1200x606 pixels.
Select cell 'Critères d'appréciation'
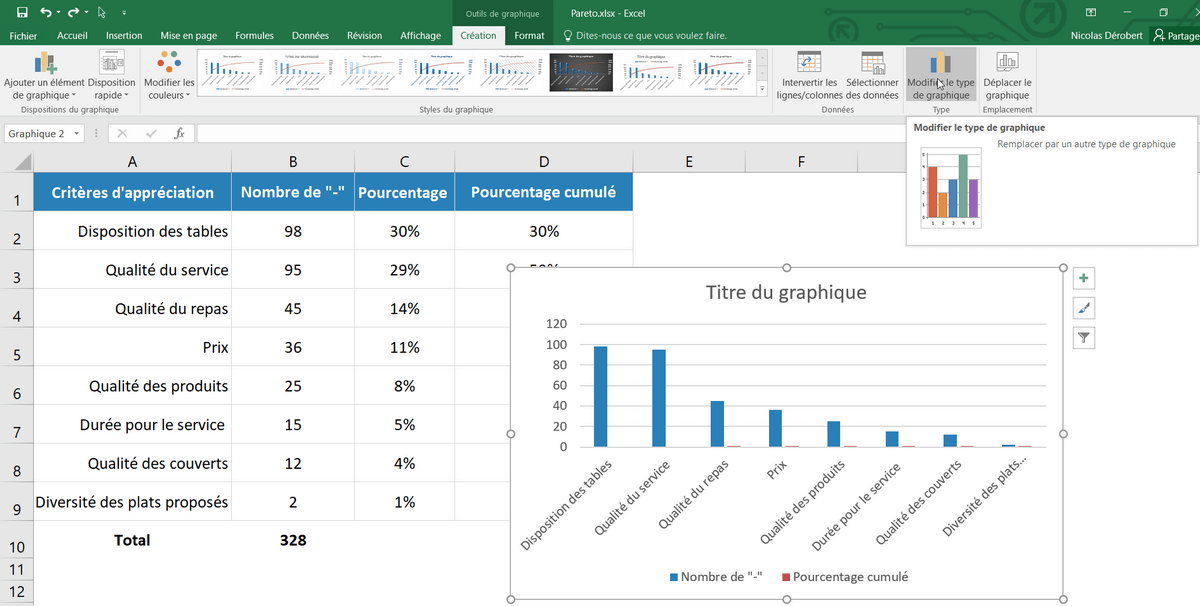pos(132,193)
